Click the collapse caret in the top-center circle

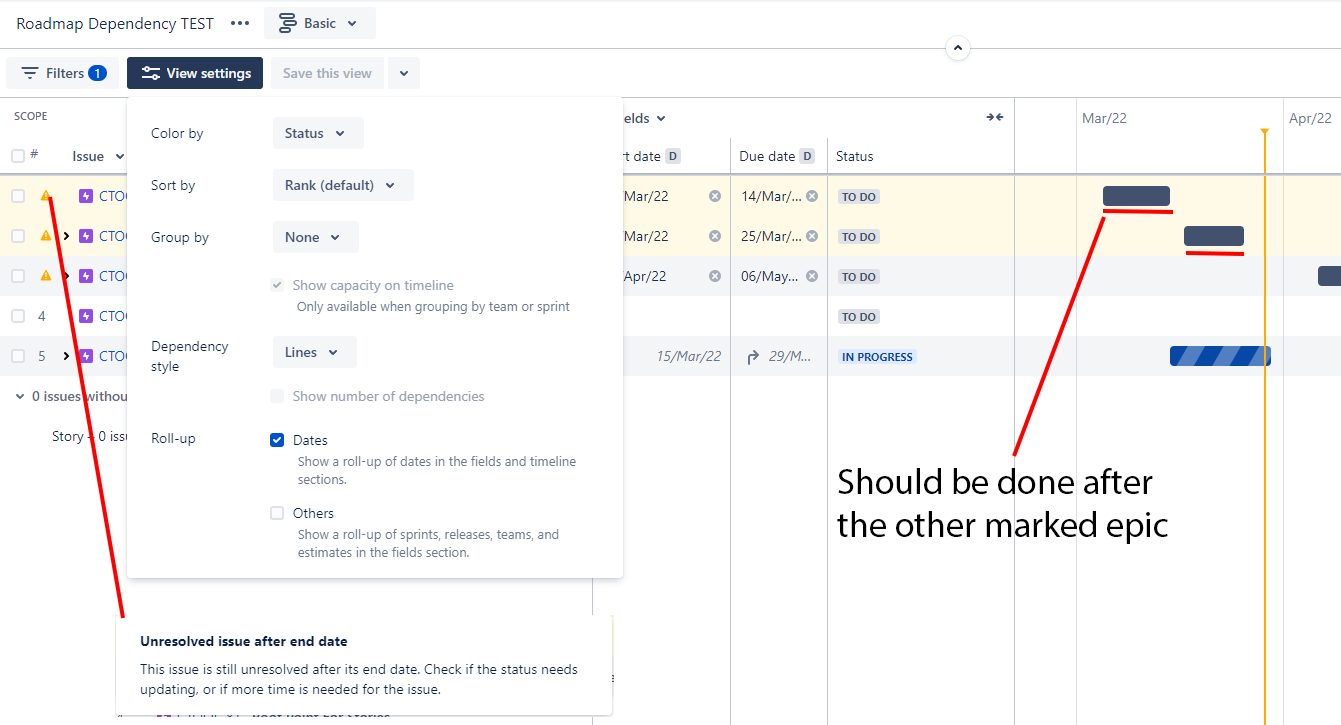[x=957, y=47]
